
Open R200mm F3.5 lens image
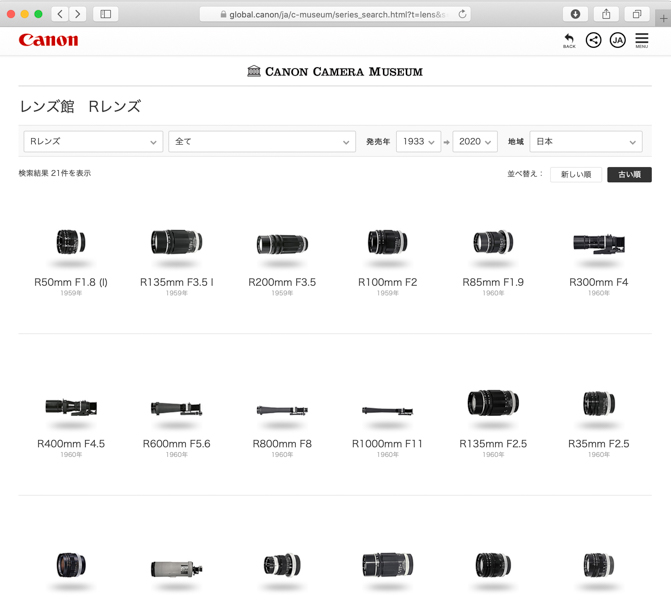[282, 244]
